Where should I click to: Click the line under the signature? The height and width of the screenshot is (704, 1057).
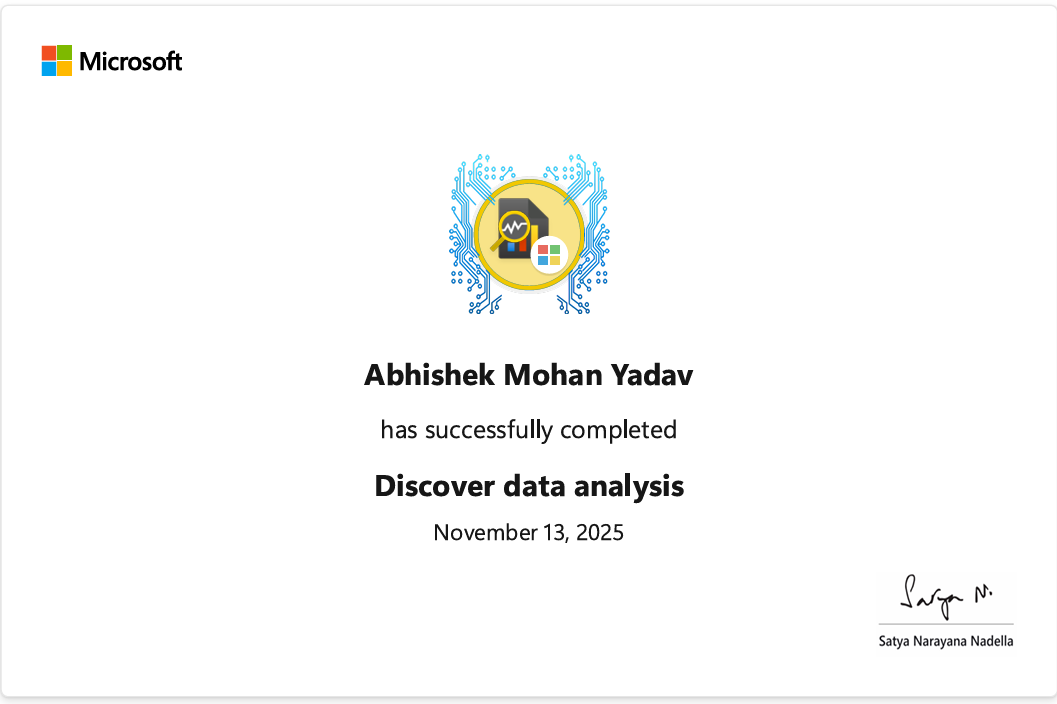[x=945, y=625]
